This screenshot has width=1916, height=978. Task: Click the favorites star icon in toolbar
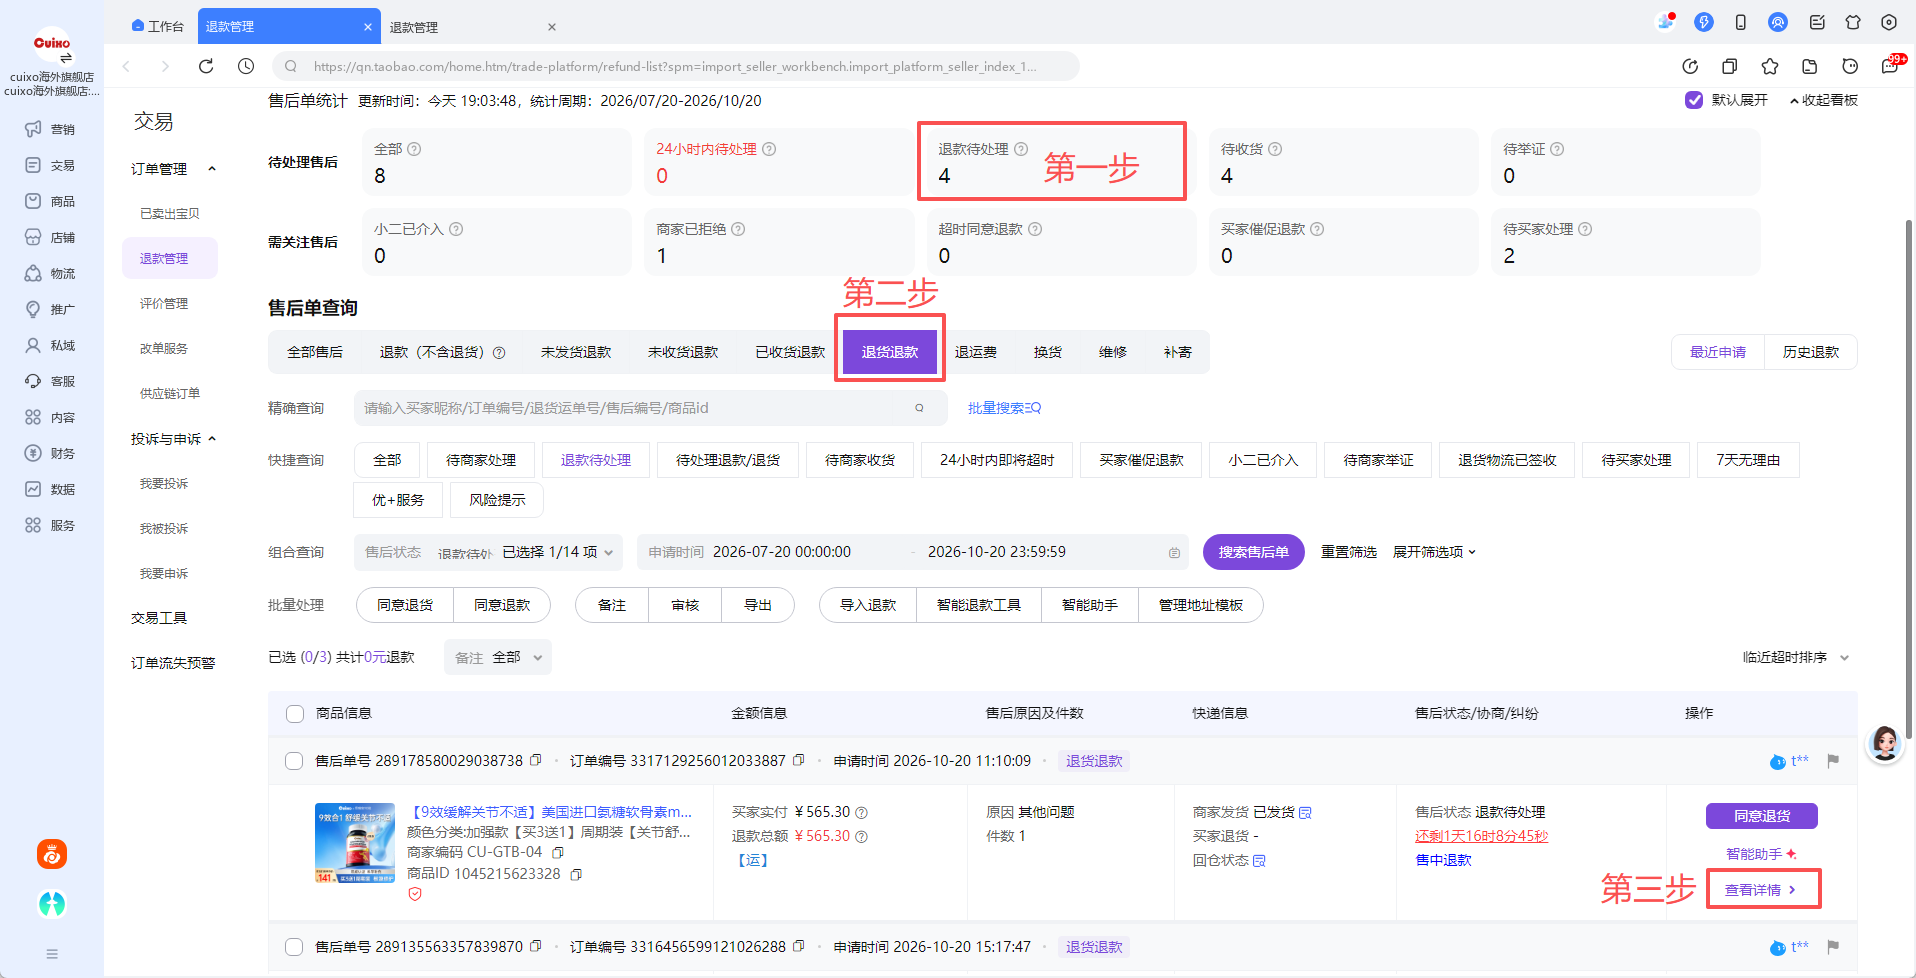coord(1770,66)
